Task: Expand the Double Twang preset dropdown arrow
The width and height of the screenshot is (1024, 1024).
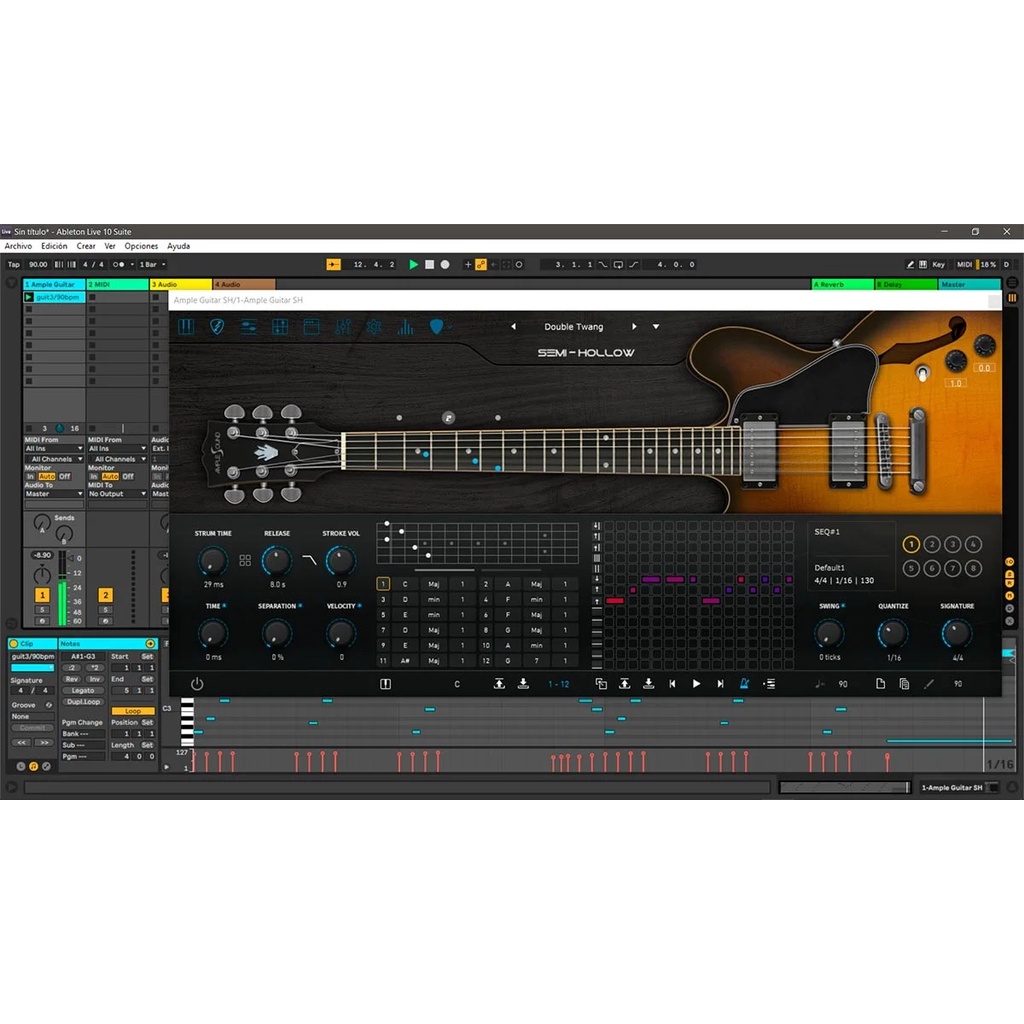Action: coord(656,327)
